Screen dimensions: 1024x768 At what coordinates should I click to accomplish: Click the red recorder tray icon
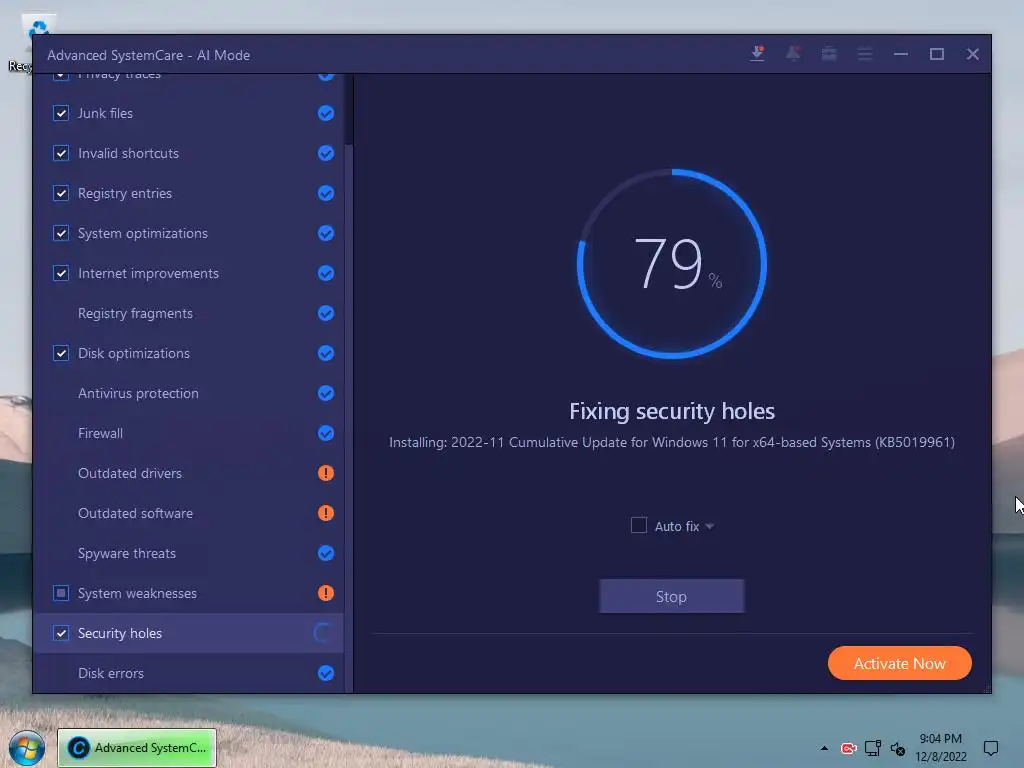pyautogui.click(x=848, y=748)
